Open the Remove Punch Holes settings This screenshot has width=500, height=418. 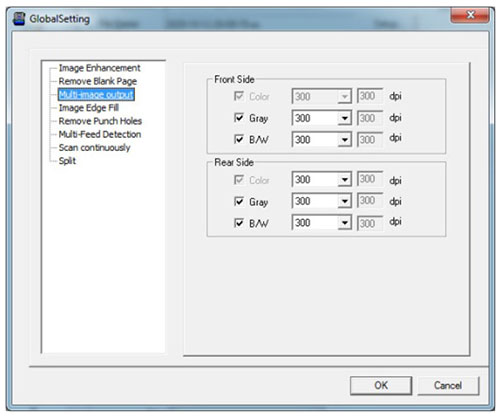[x=100, y=121]
